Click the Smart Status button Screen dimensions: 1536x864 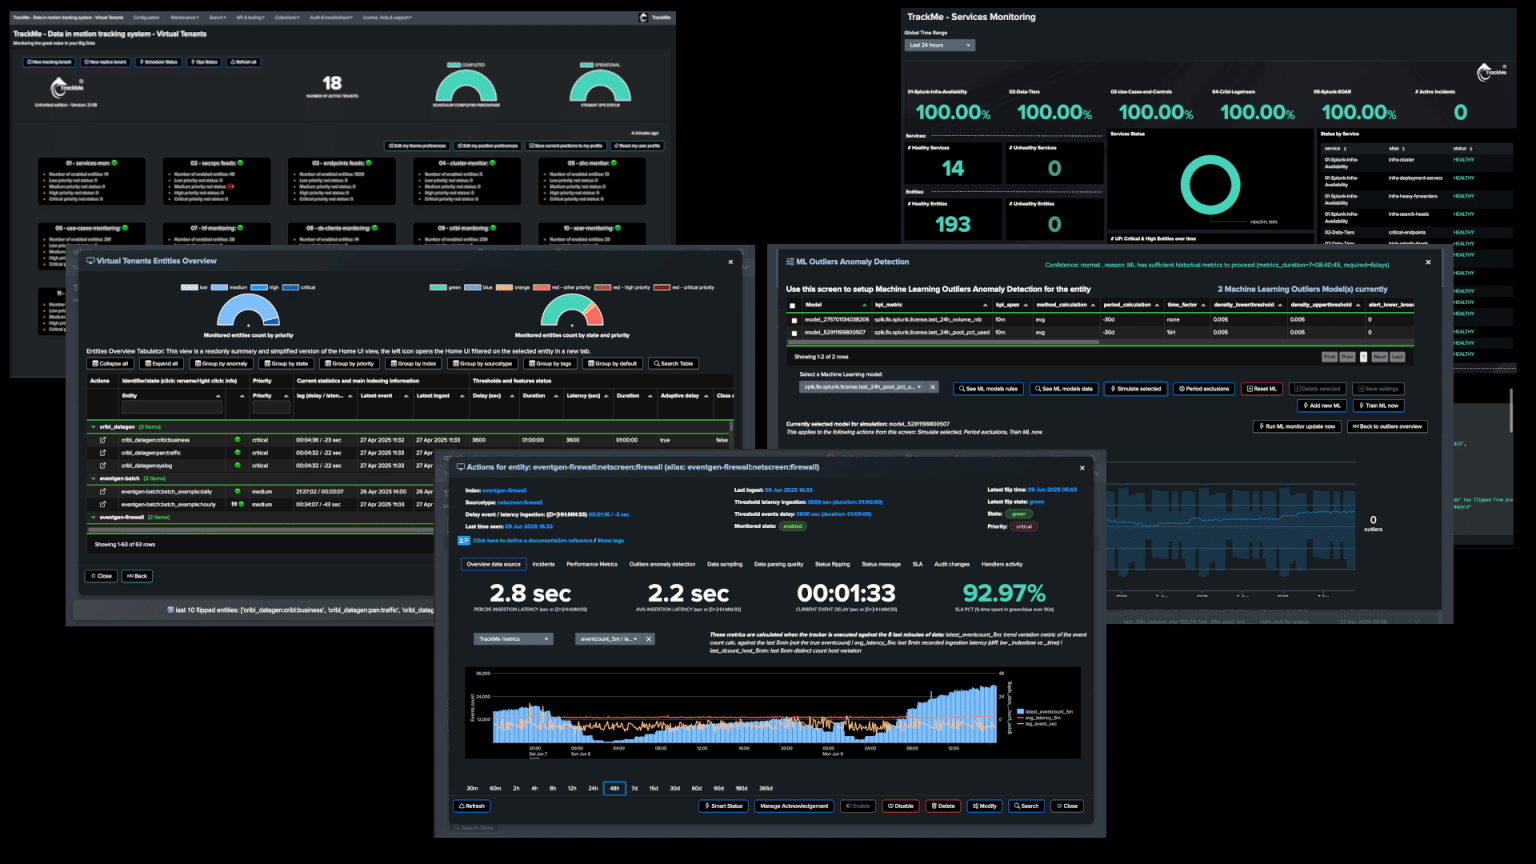pyautogui.click(x=722, y=806)
